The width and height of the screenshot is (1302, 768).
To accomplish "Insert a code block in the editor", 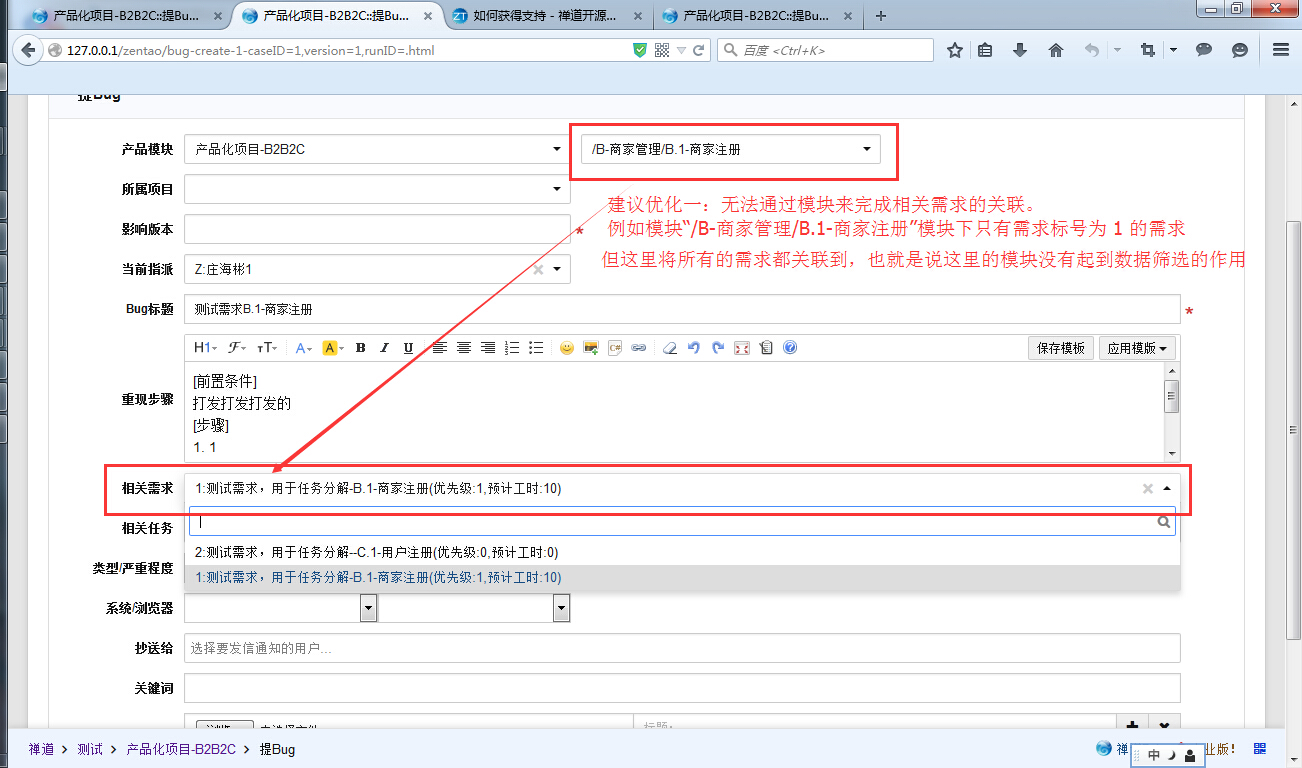I will tap(615, 348).
